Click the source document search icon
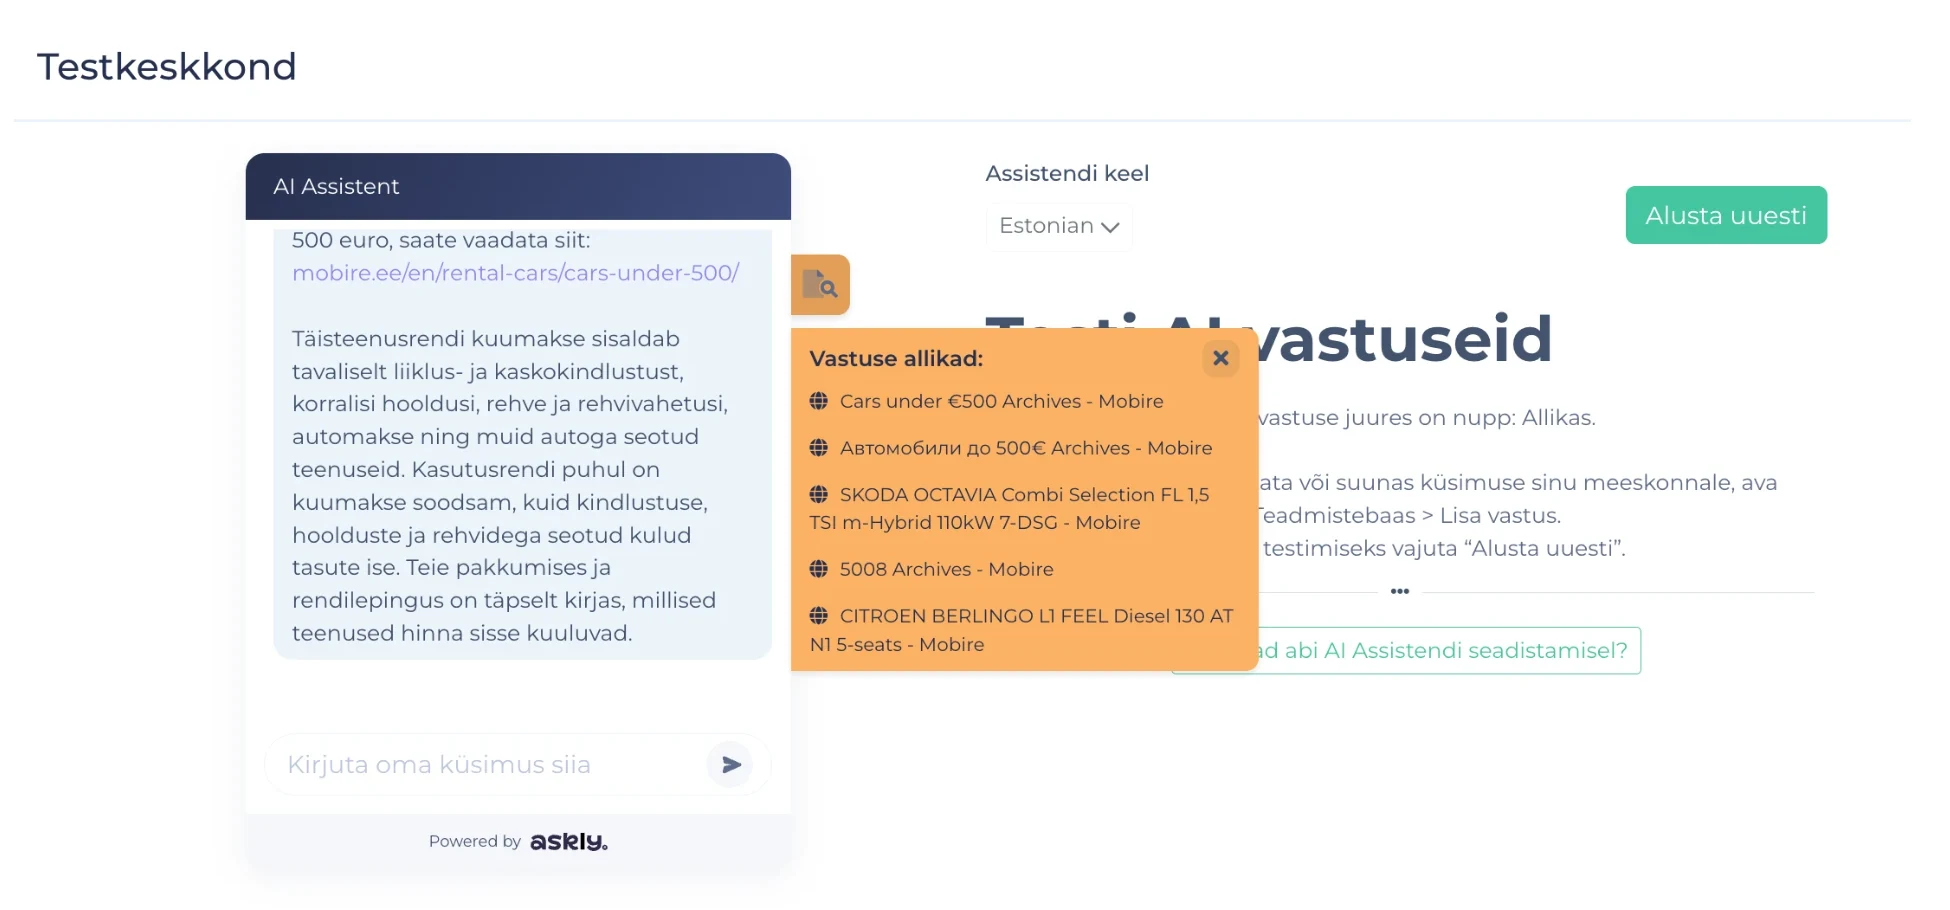 click(x=820, y=285)
